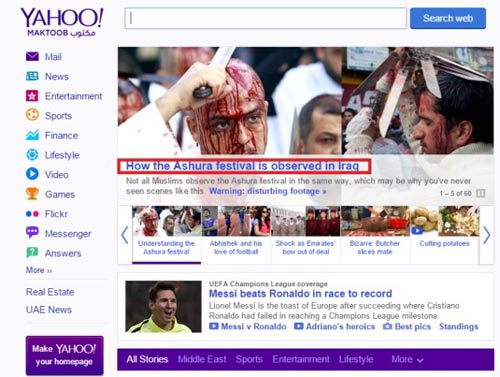Show next carousel stories with right arrow
Screen dimensions: 500x377
486,235
